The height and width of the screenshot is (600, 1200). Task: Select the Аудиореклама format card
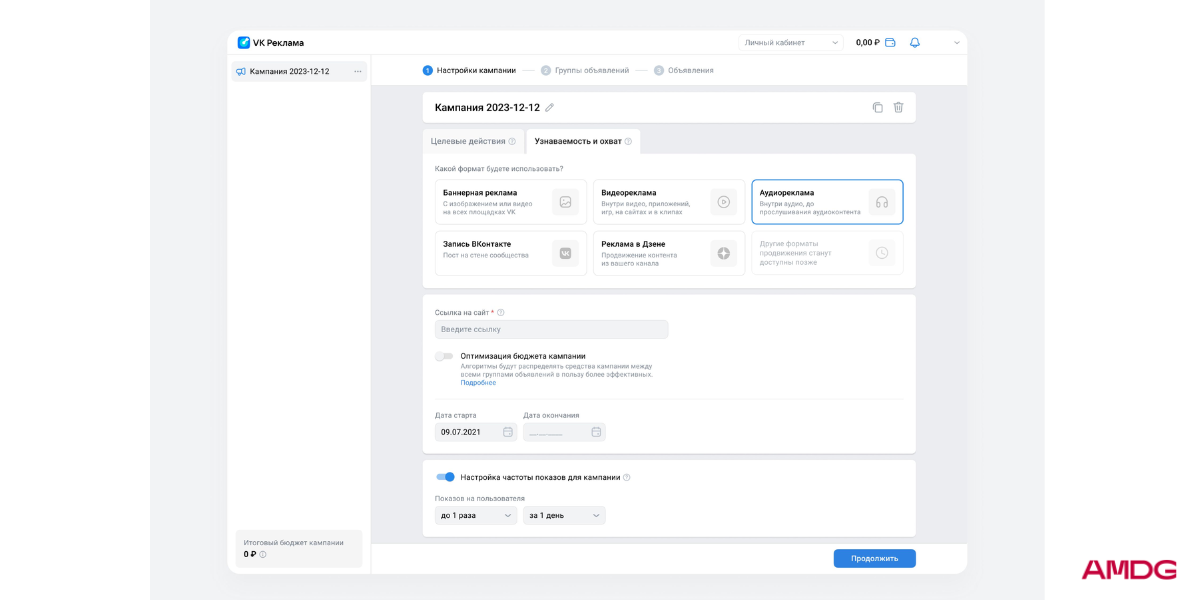[x=827, y=201]
